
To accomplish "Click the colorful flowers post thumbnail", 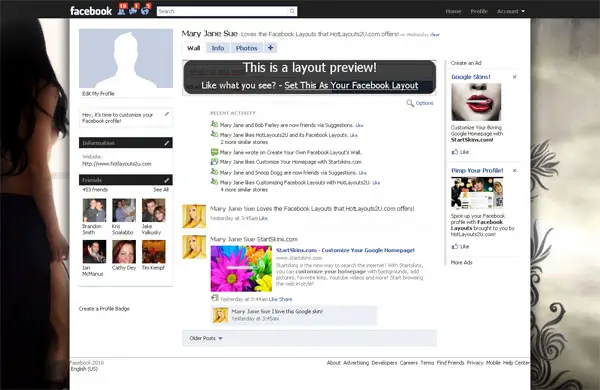I will [241, 269].
